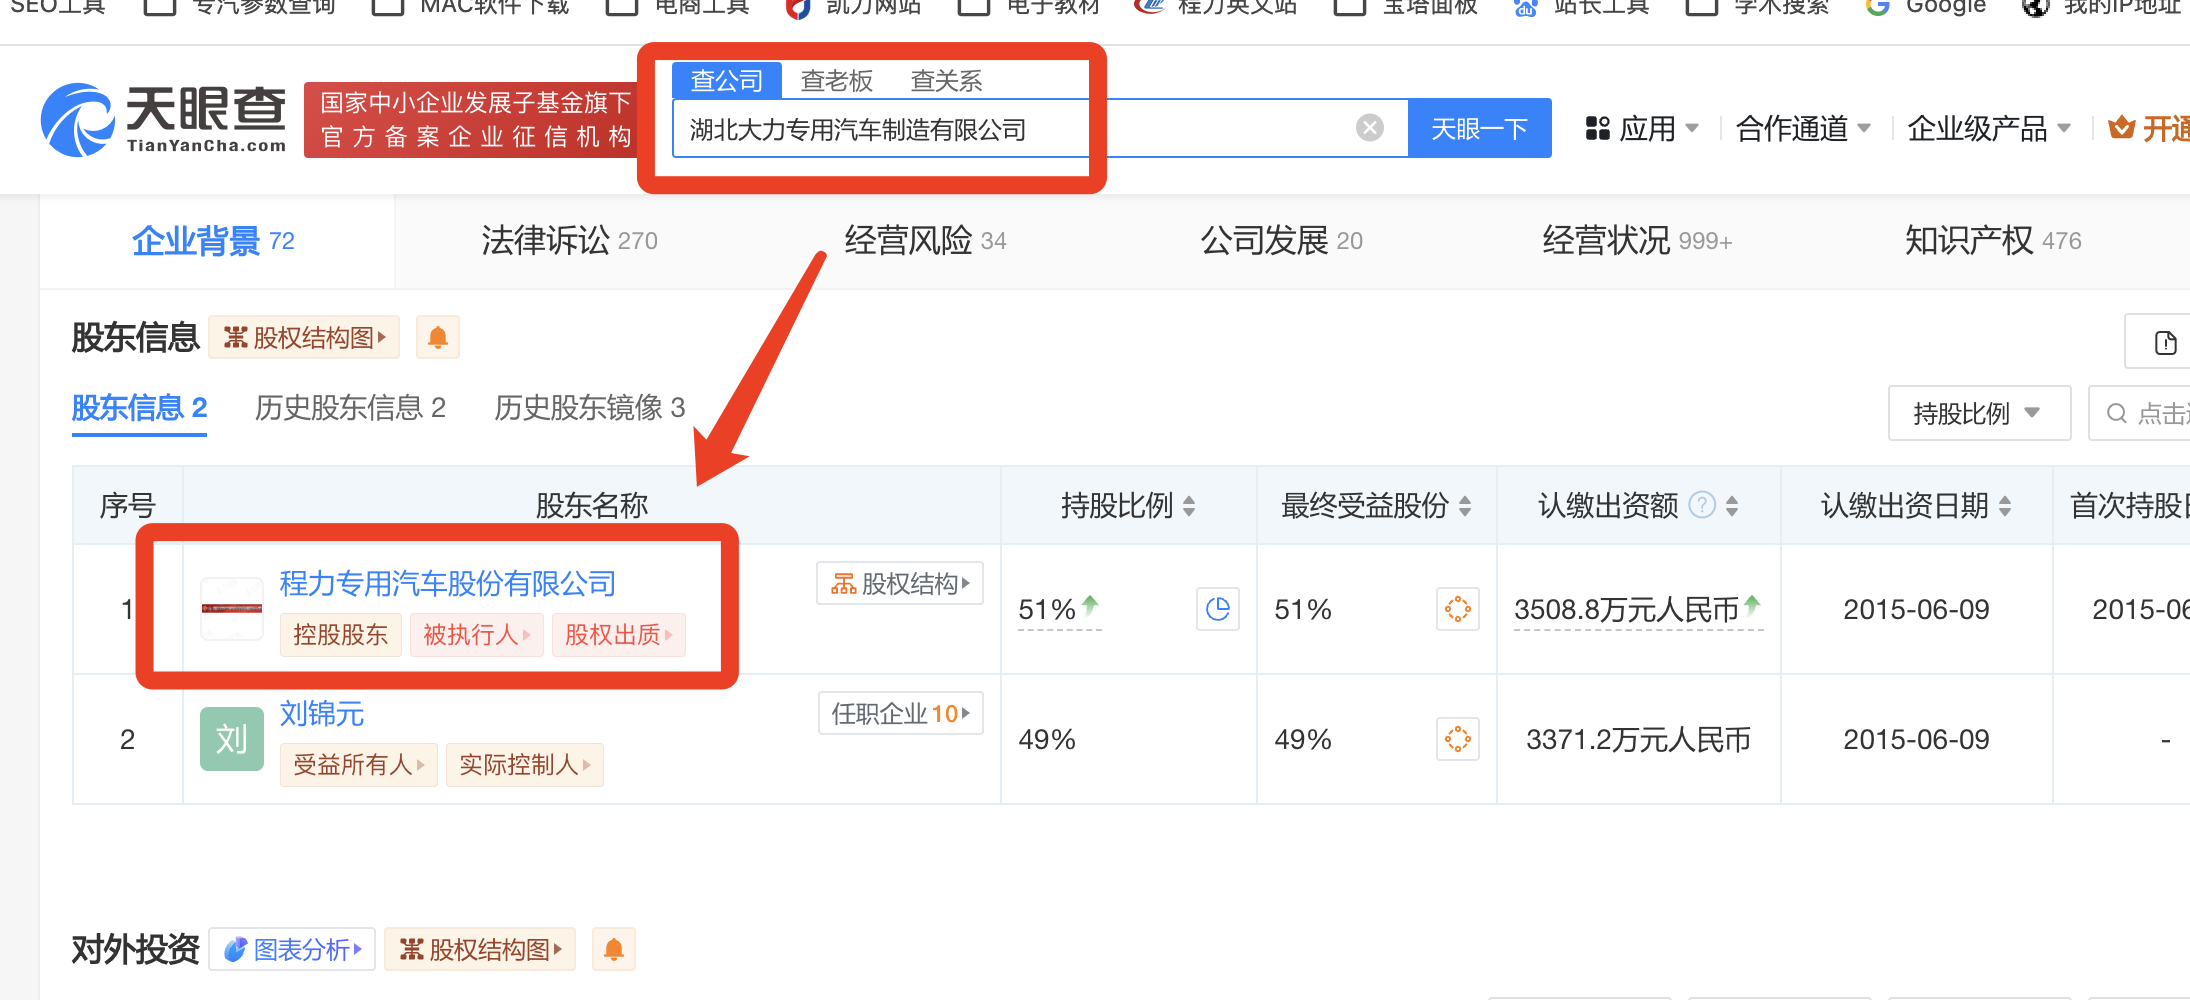Sort table by 持股比例 column arrows
Viewport: 2190px width, 1000px height.
1189,506
